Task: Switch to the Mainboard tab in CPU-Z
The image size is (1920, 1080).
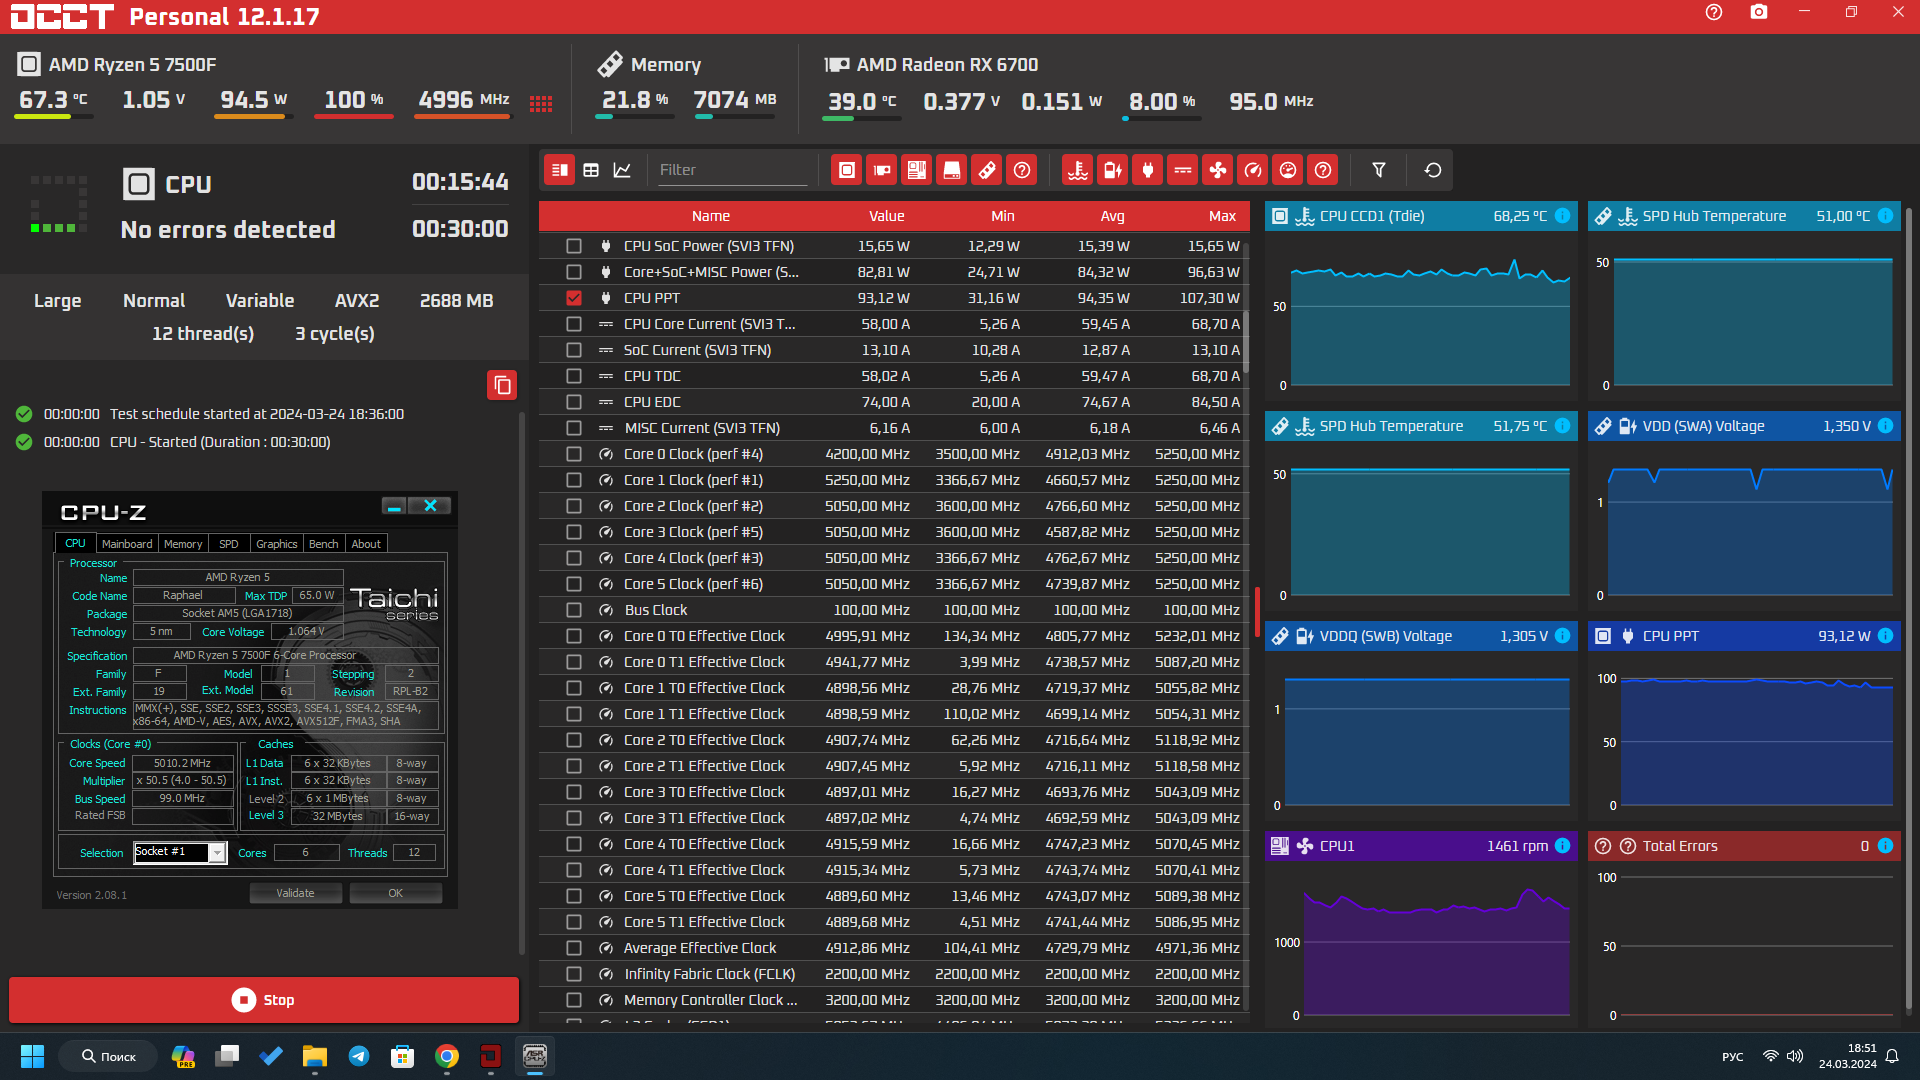Action: (127, 544)
